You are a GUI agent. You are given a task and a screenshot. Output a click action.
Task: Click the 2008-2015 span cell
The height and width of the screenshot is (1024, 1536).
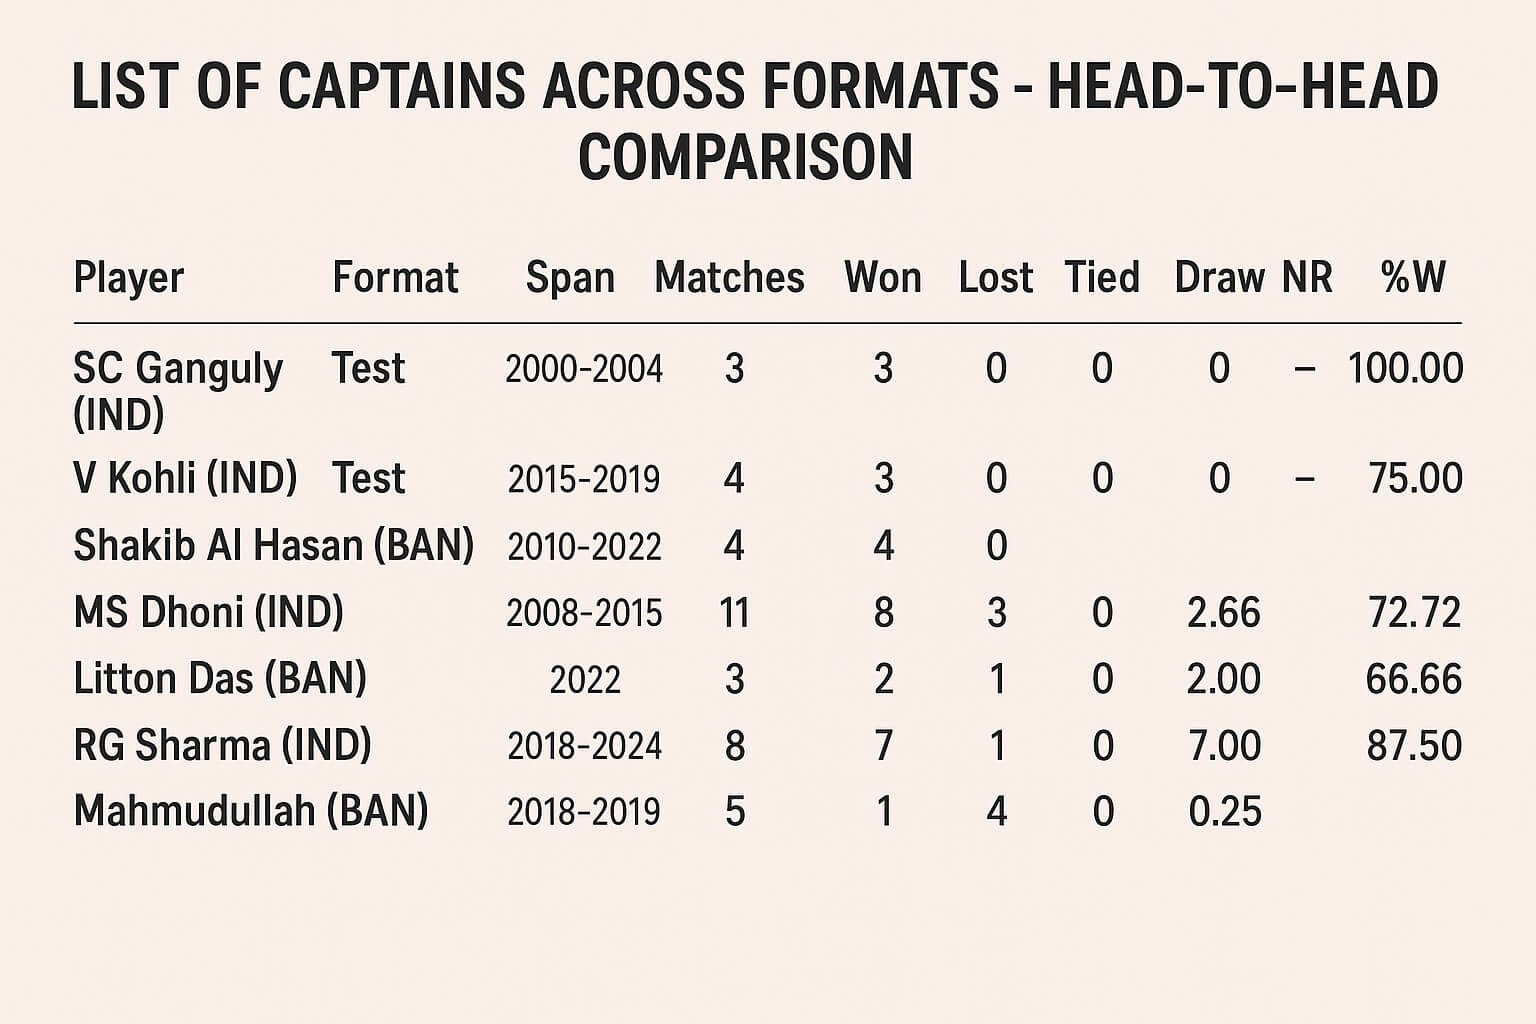pos(584,613)
